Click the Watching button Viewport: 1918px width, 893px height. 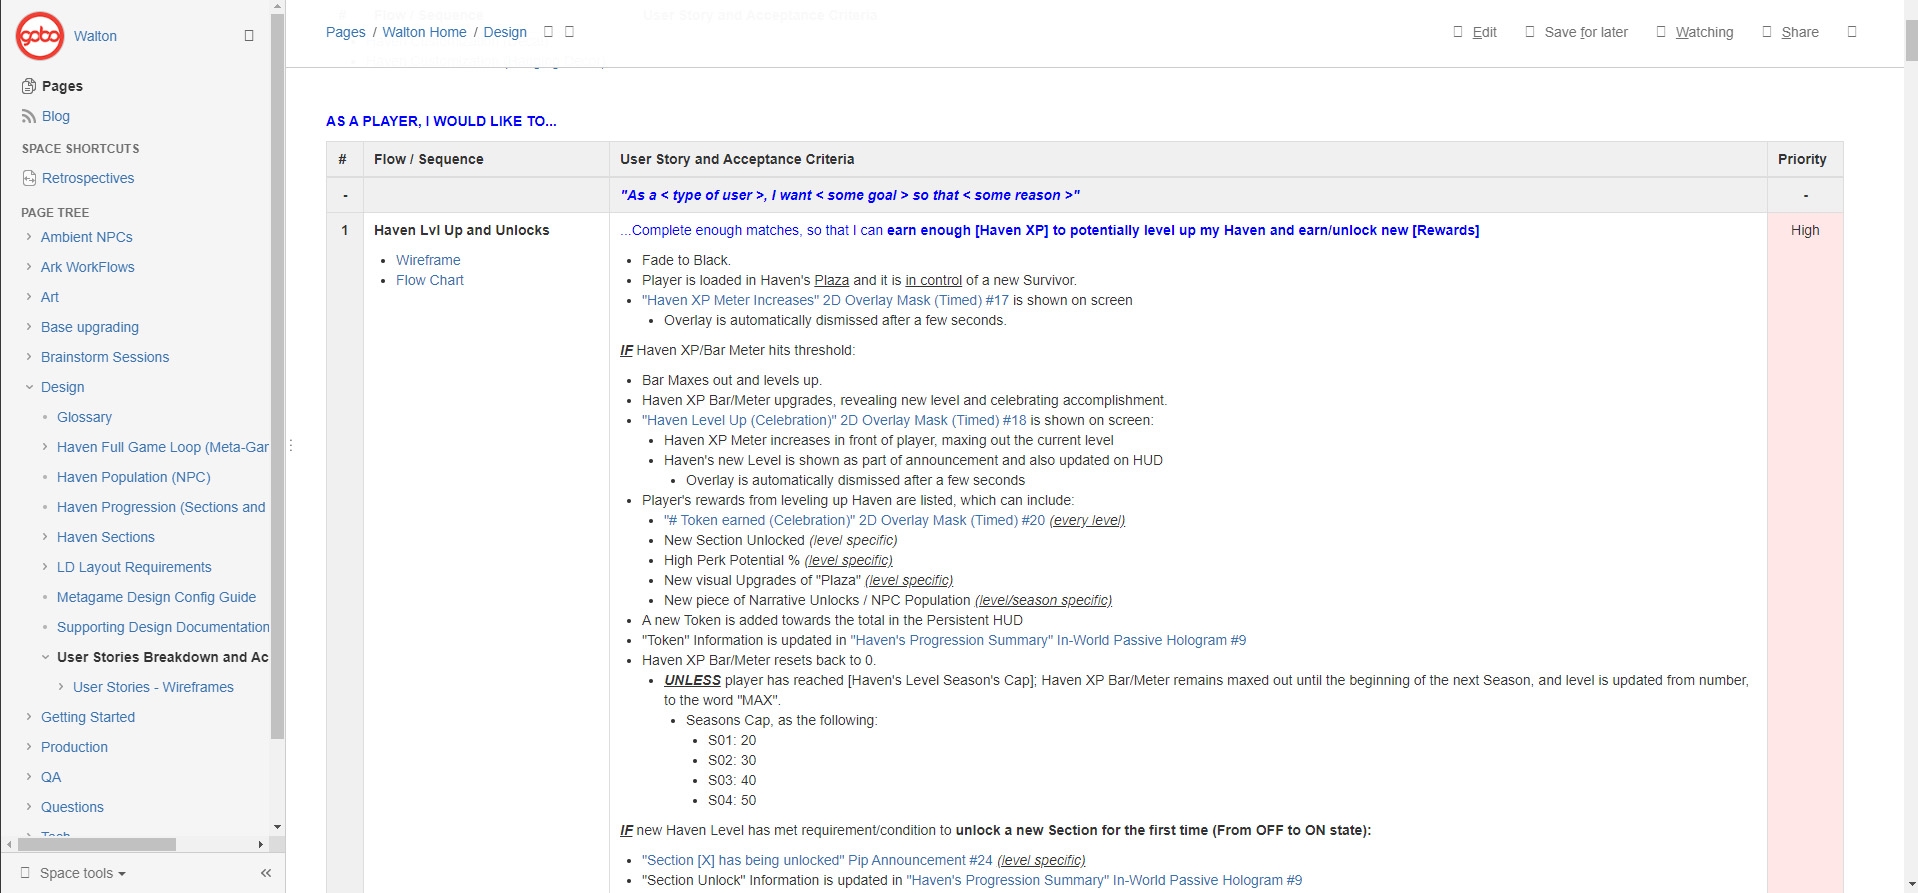(1695, 32)
